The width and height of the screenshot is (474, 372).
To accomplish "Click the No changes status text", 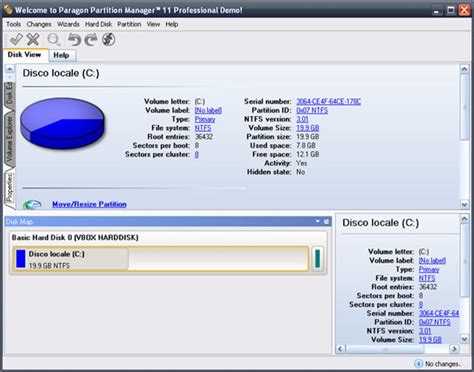I will pyautogui.click(x=443, y=364).
